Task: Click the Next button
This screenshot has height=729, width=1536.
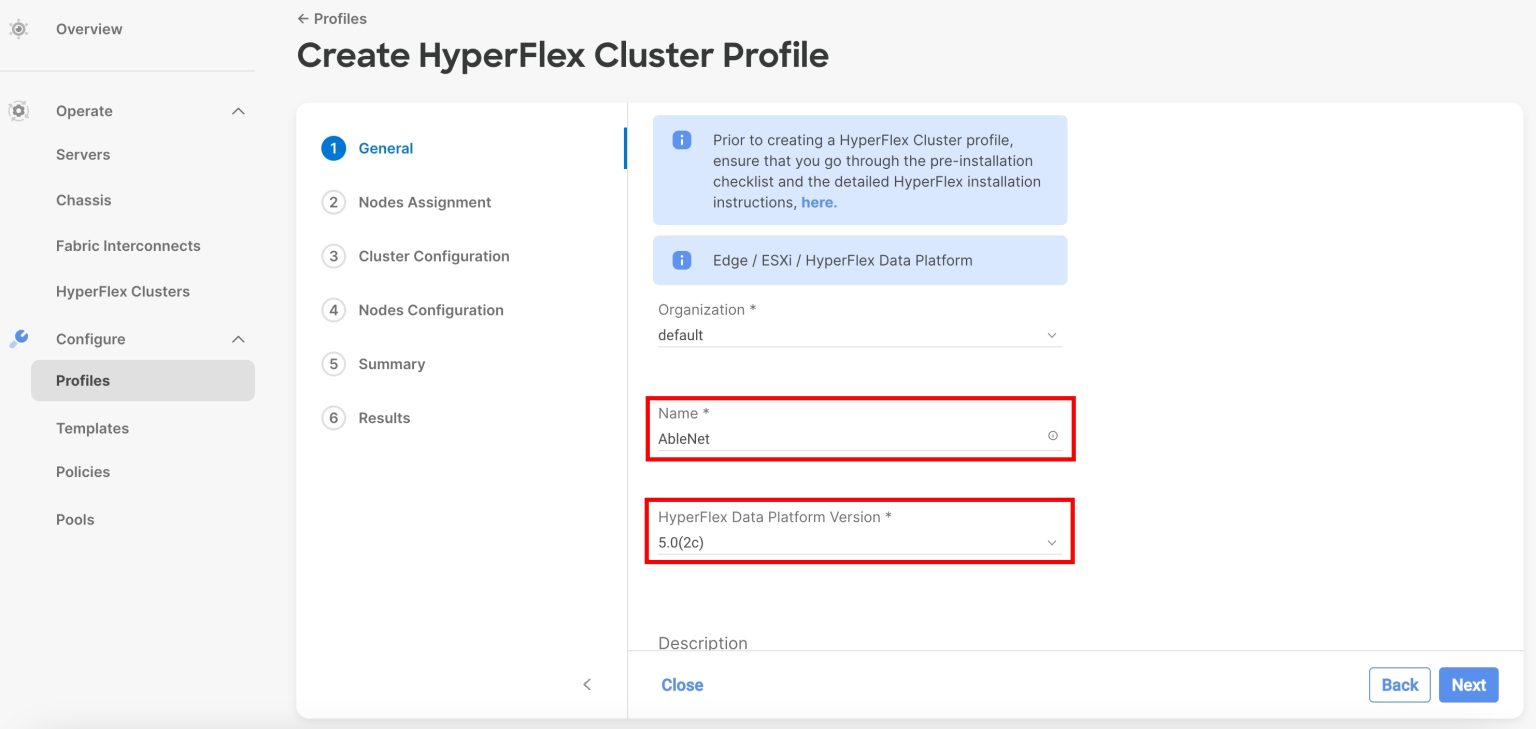Action: [1468, 684]
